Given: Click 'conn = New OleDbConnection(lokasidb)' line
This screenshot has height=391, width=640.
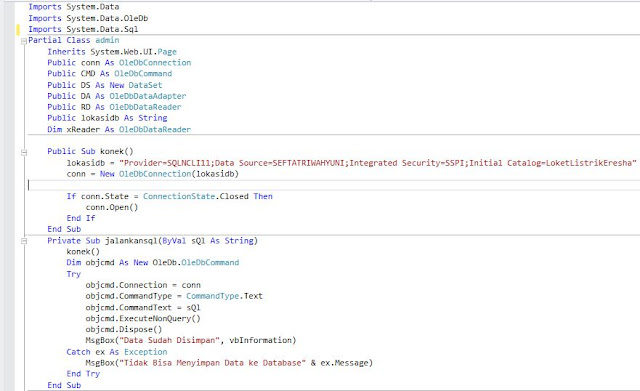Looking at the screenshot, I should [153, 174].
